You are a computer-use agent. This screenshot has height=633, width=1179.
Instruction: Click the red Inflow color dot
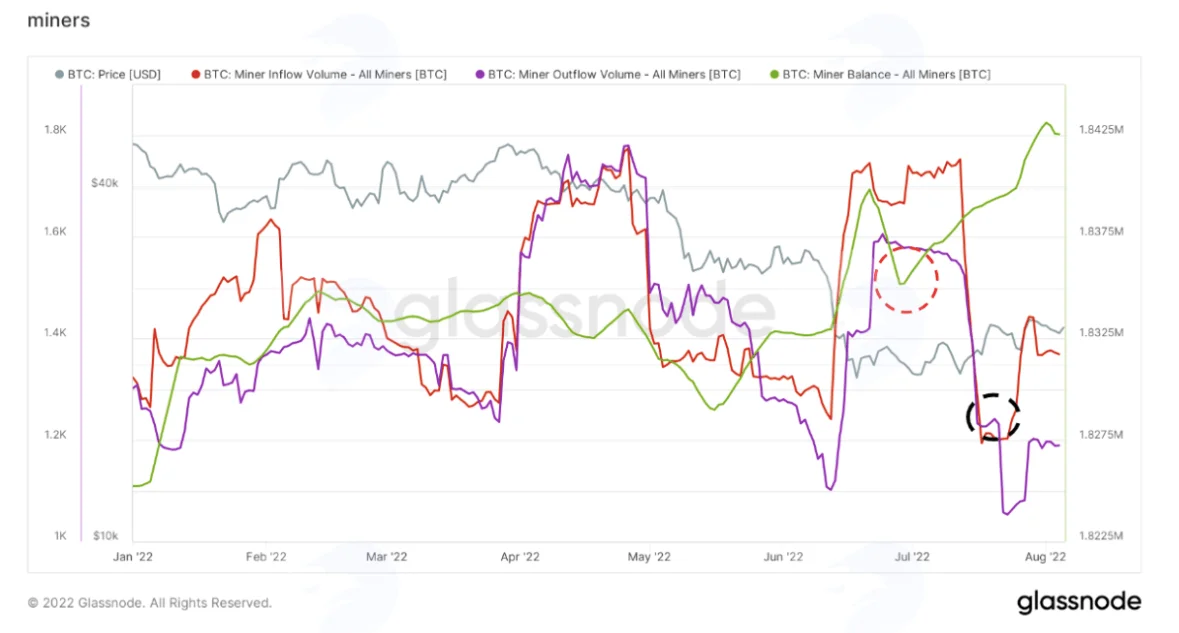[x=195, y=74]
